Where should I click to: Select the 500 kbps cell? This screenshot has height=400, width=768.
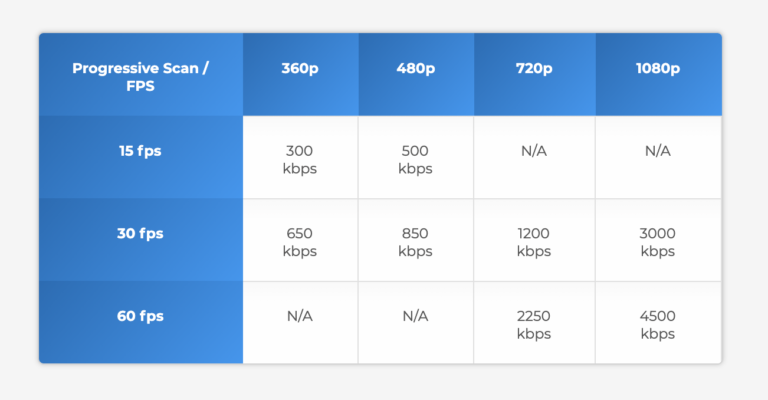pos(415,159)
